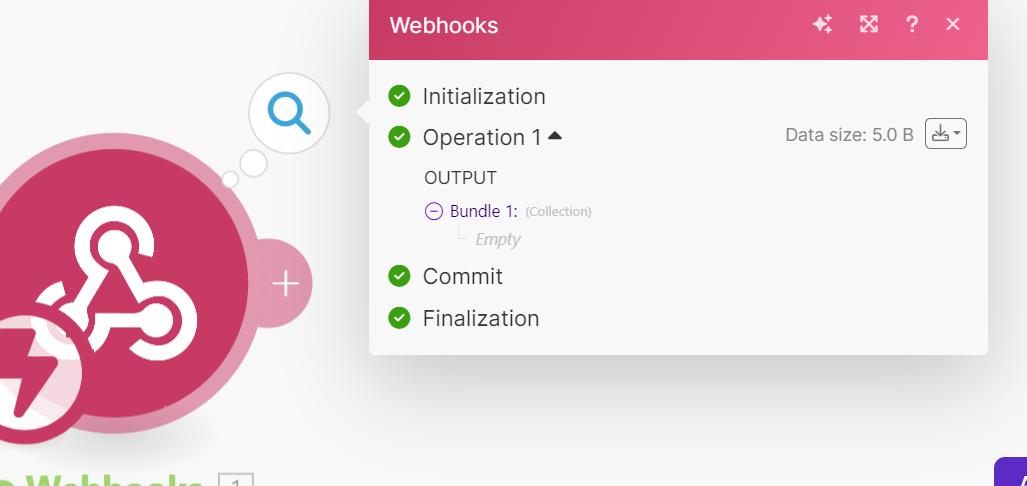Screen dimensions: 1027x486
Task: Open help for the Webhooks panel
Action: (x=911, y=25)
